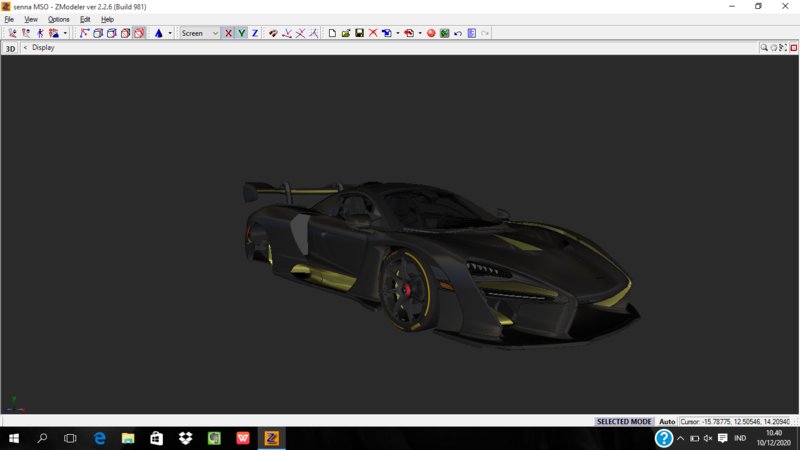This screenshot has height=450, width=800.
Task: Toggle the X axis constraint
Action: (228, 33)
